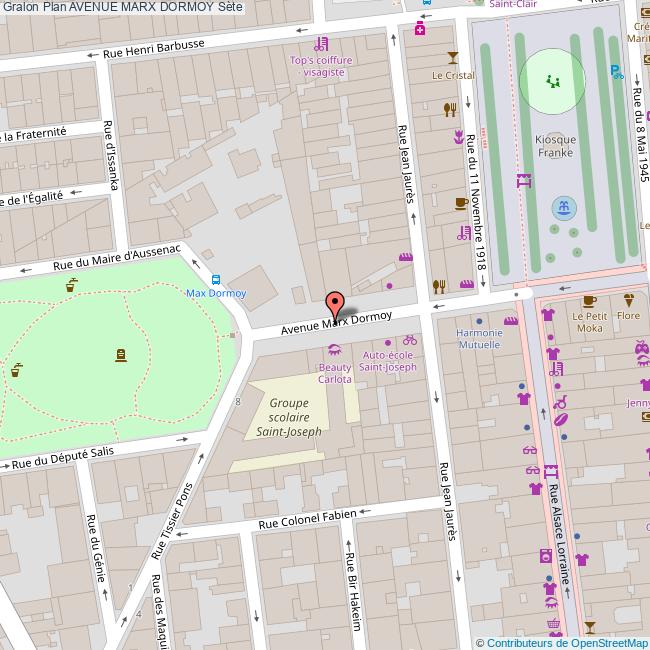Open the Contributeurs de OpenStreetMap link
650x650 pixels.
click(x=561, y=642)
